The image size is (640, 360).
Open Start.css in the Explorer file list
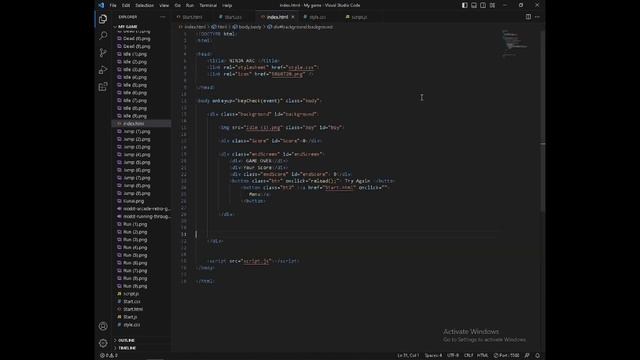click(141, 302)
